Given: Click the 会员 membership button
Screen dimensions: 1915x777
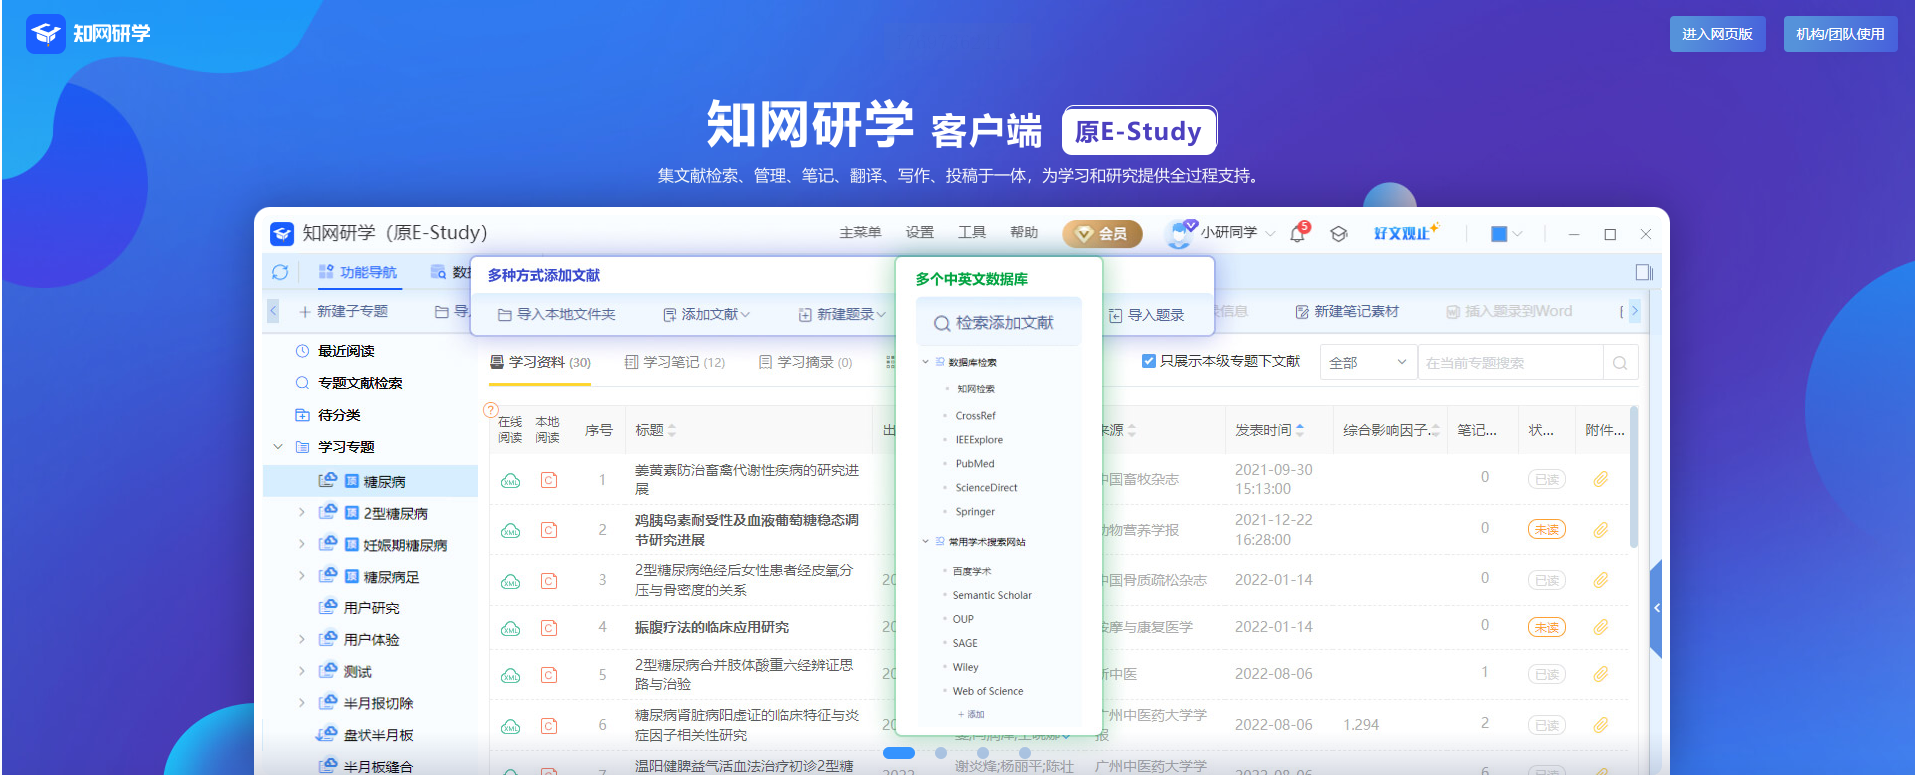Looking at the screenshot, I should click(1102, 234).
